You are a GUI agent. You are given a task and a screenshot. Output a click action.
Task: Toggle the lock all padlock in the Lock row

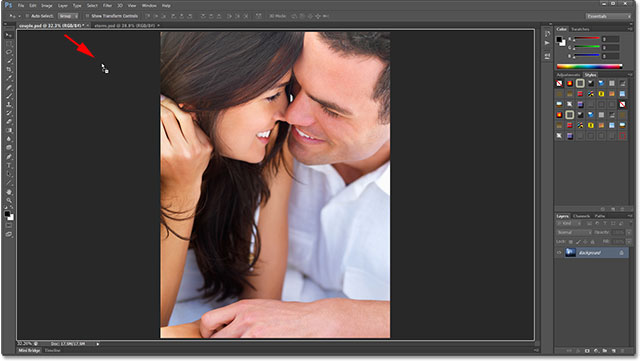click(x=593, y=242)
